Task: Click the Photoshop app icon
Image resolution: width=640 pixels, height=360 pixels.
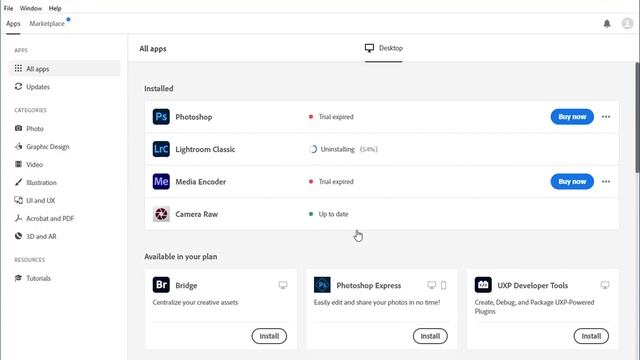Action: [x=161, y=117]
